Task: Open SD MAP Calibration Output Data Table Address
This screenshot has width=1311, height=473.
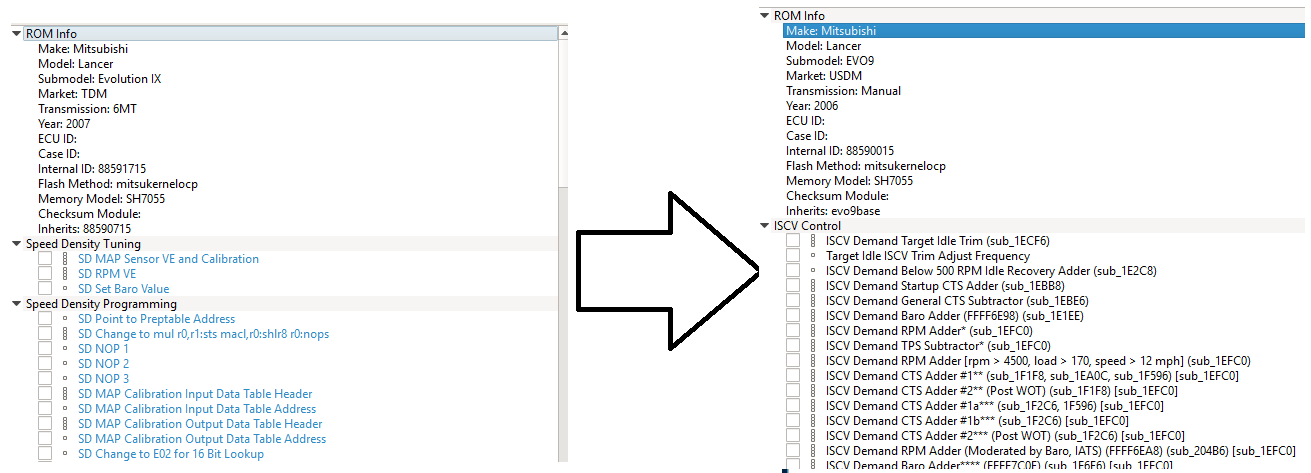Action: (x=201, y=439)
